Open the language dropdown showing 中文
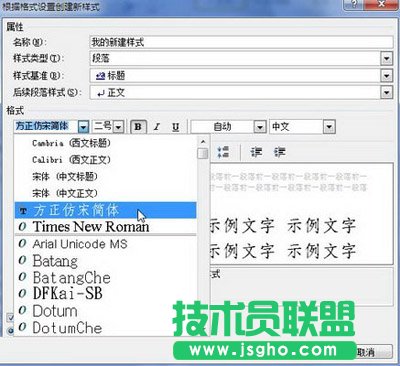 [329, 127]
